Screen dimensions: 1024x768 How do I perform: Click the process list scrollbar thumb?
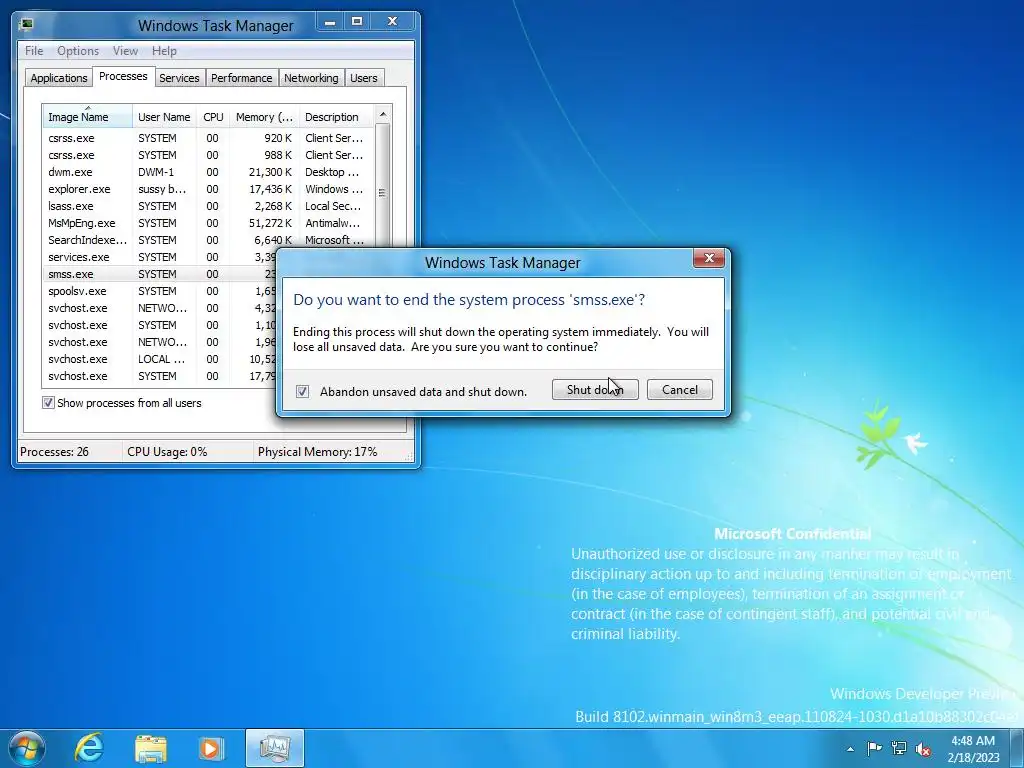[x=383, y=192]
